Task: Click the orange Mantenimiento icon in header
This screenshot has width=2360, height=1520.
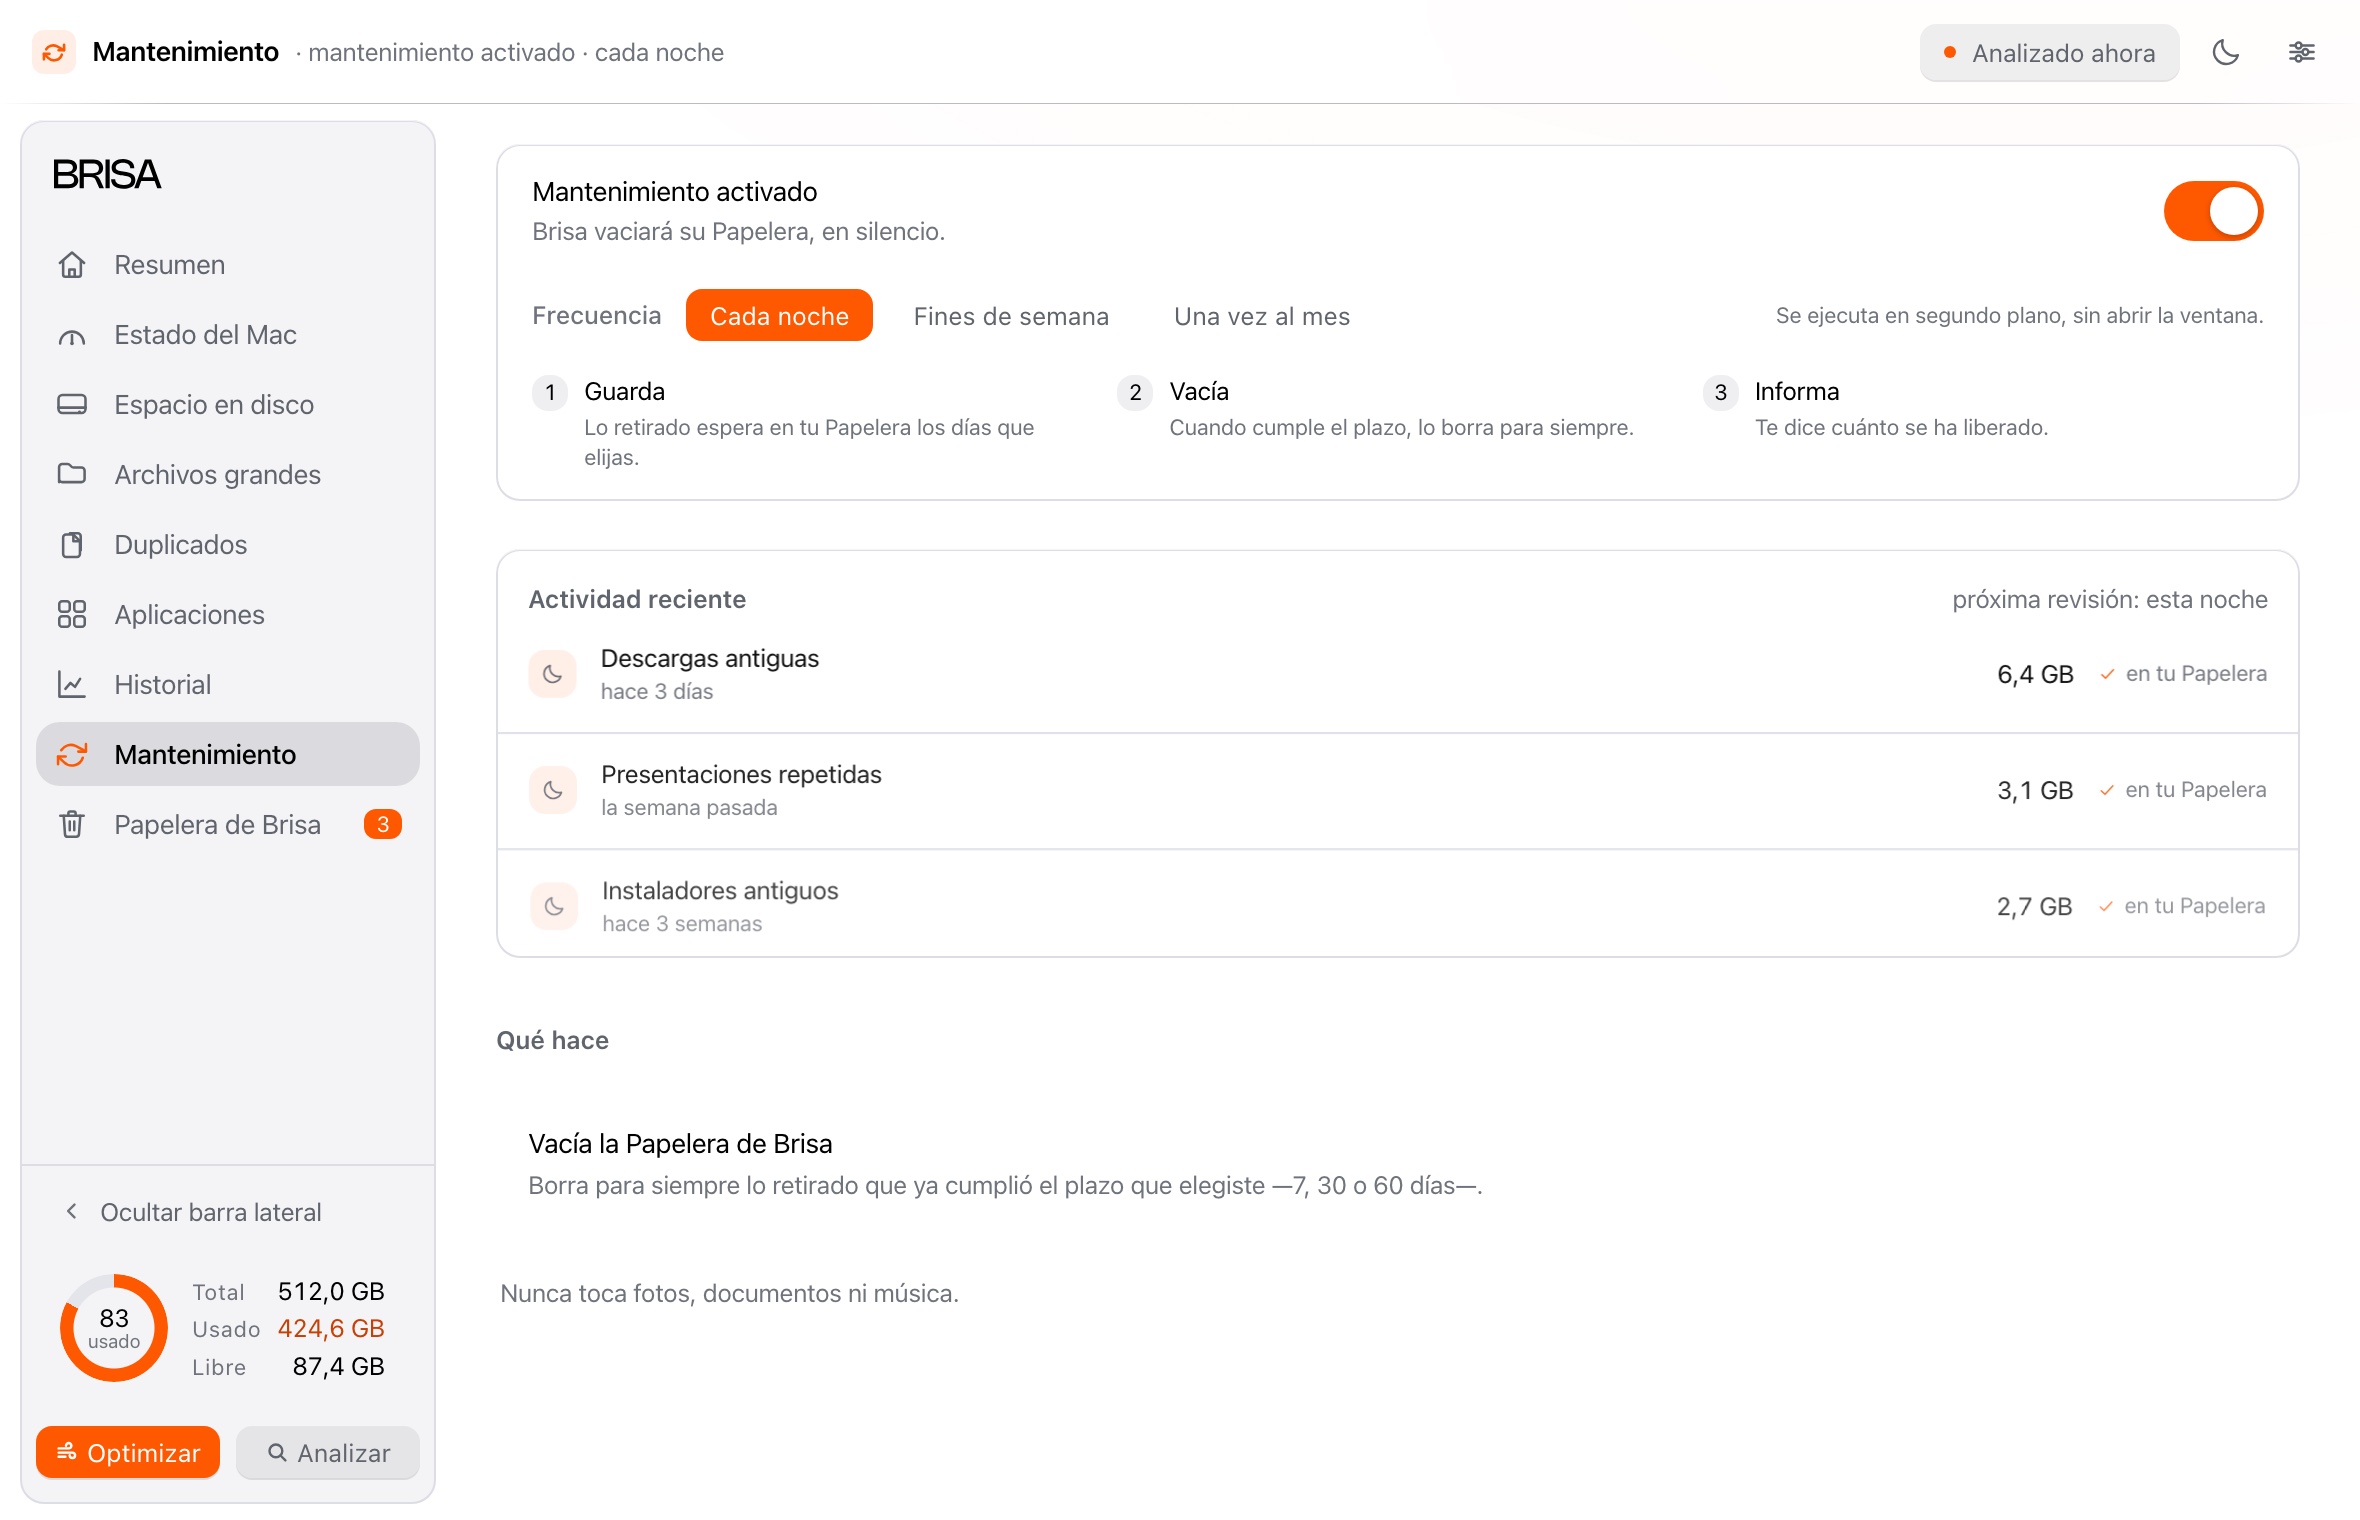Action: click(x=54, y=52)
